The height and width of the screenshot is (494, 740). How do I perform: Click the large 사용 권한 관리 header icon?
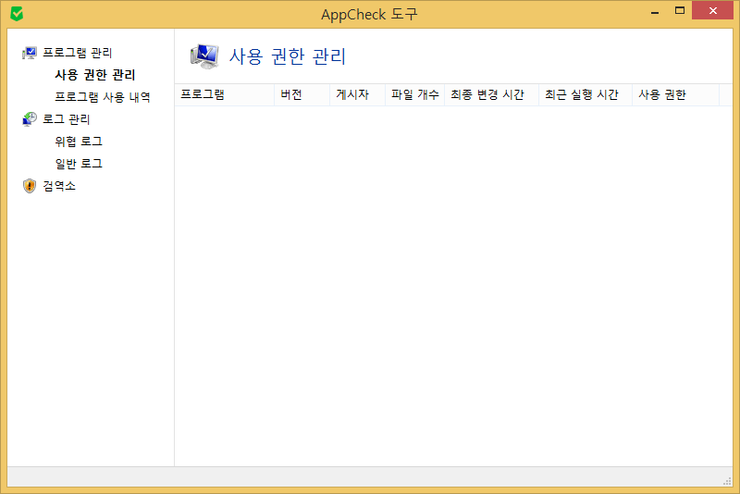click(x=204, y=56)
